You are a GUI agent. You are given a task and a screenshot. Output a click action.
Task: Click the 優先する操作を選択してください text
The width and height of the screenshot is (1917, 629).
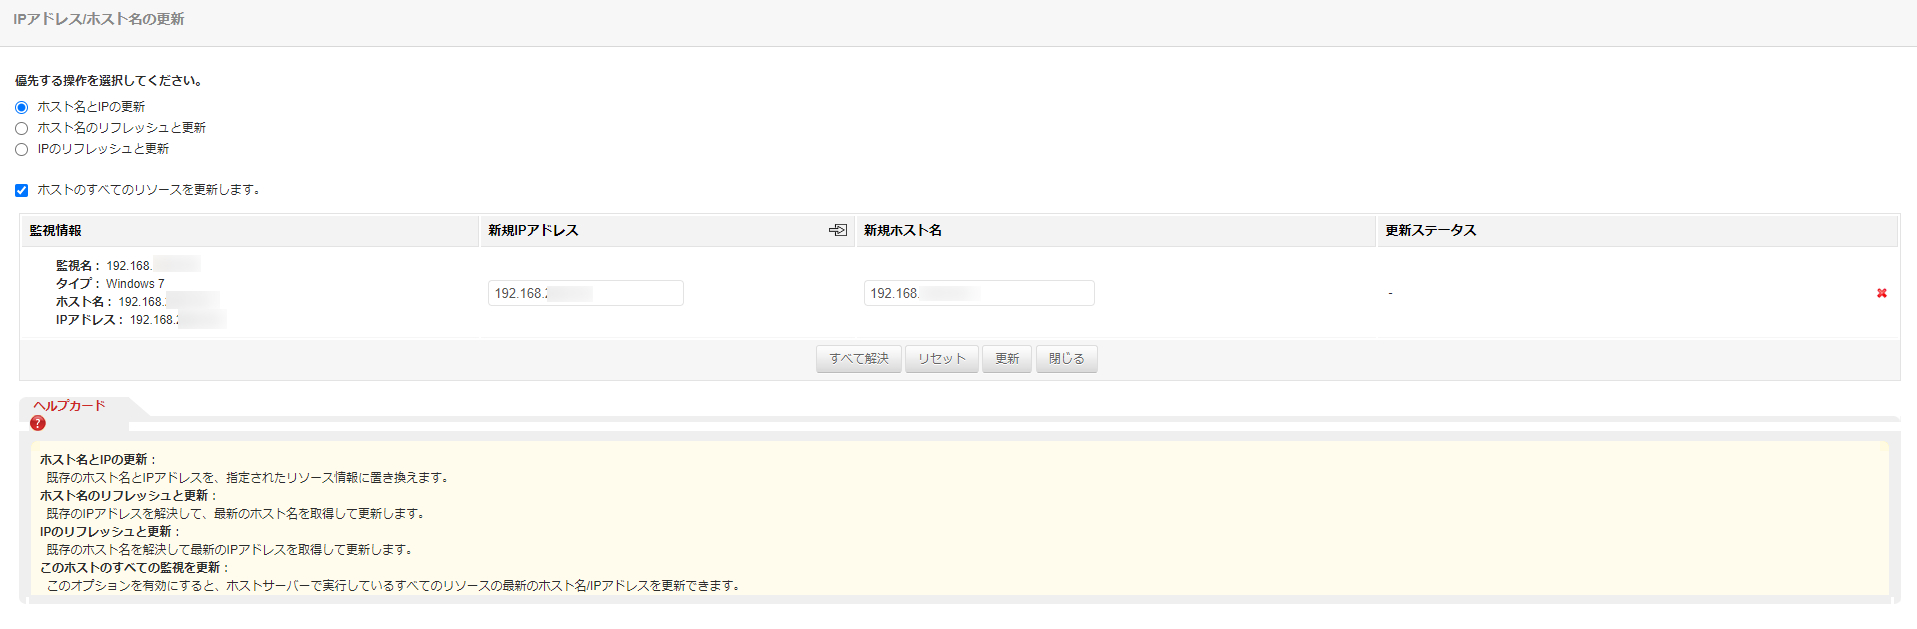[x=111, y=81]
